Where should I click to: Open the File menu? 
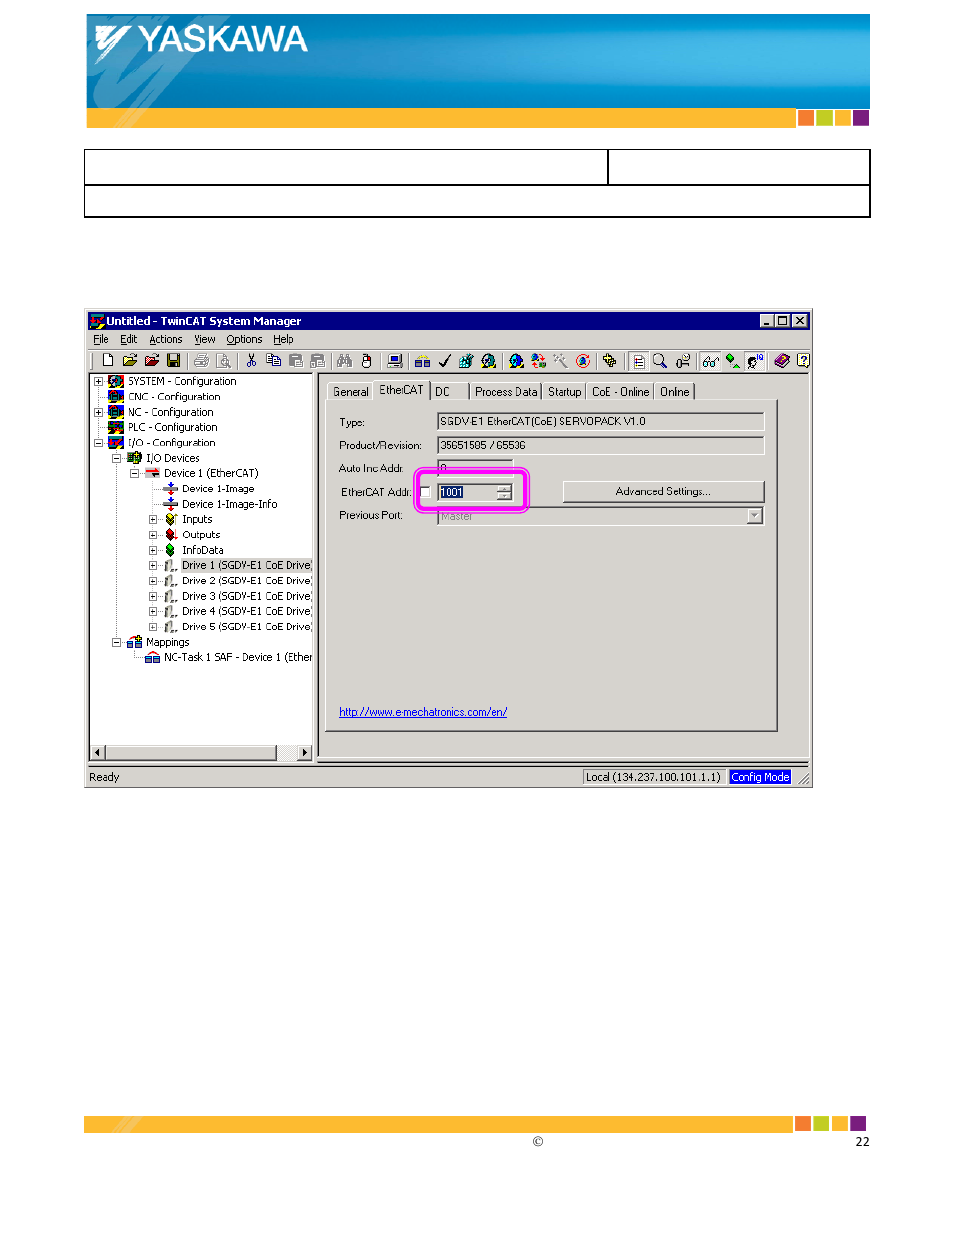click(x=101, y=340)
